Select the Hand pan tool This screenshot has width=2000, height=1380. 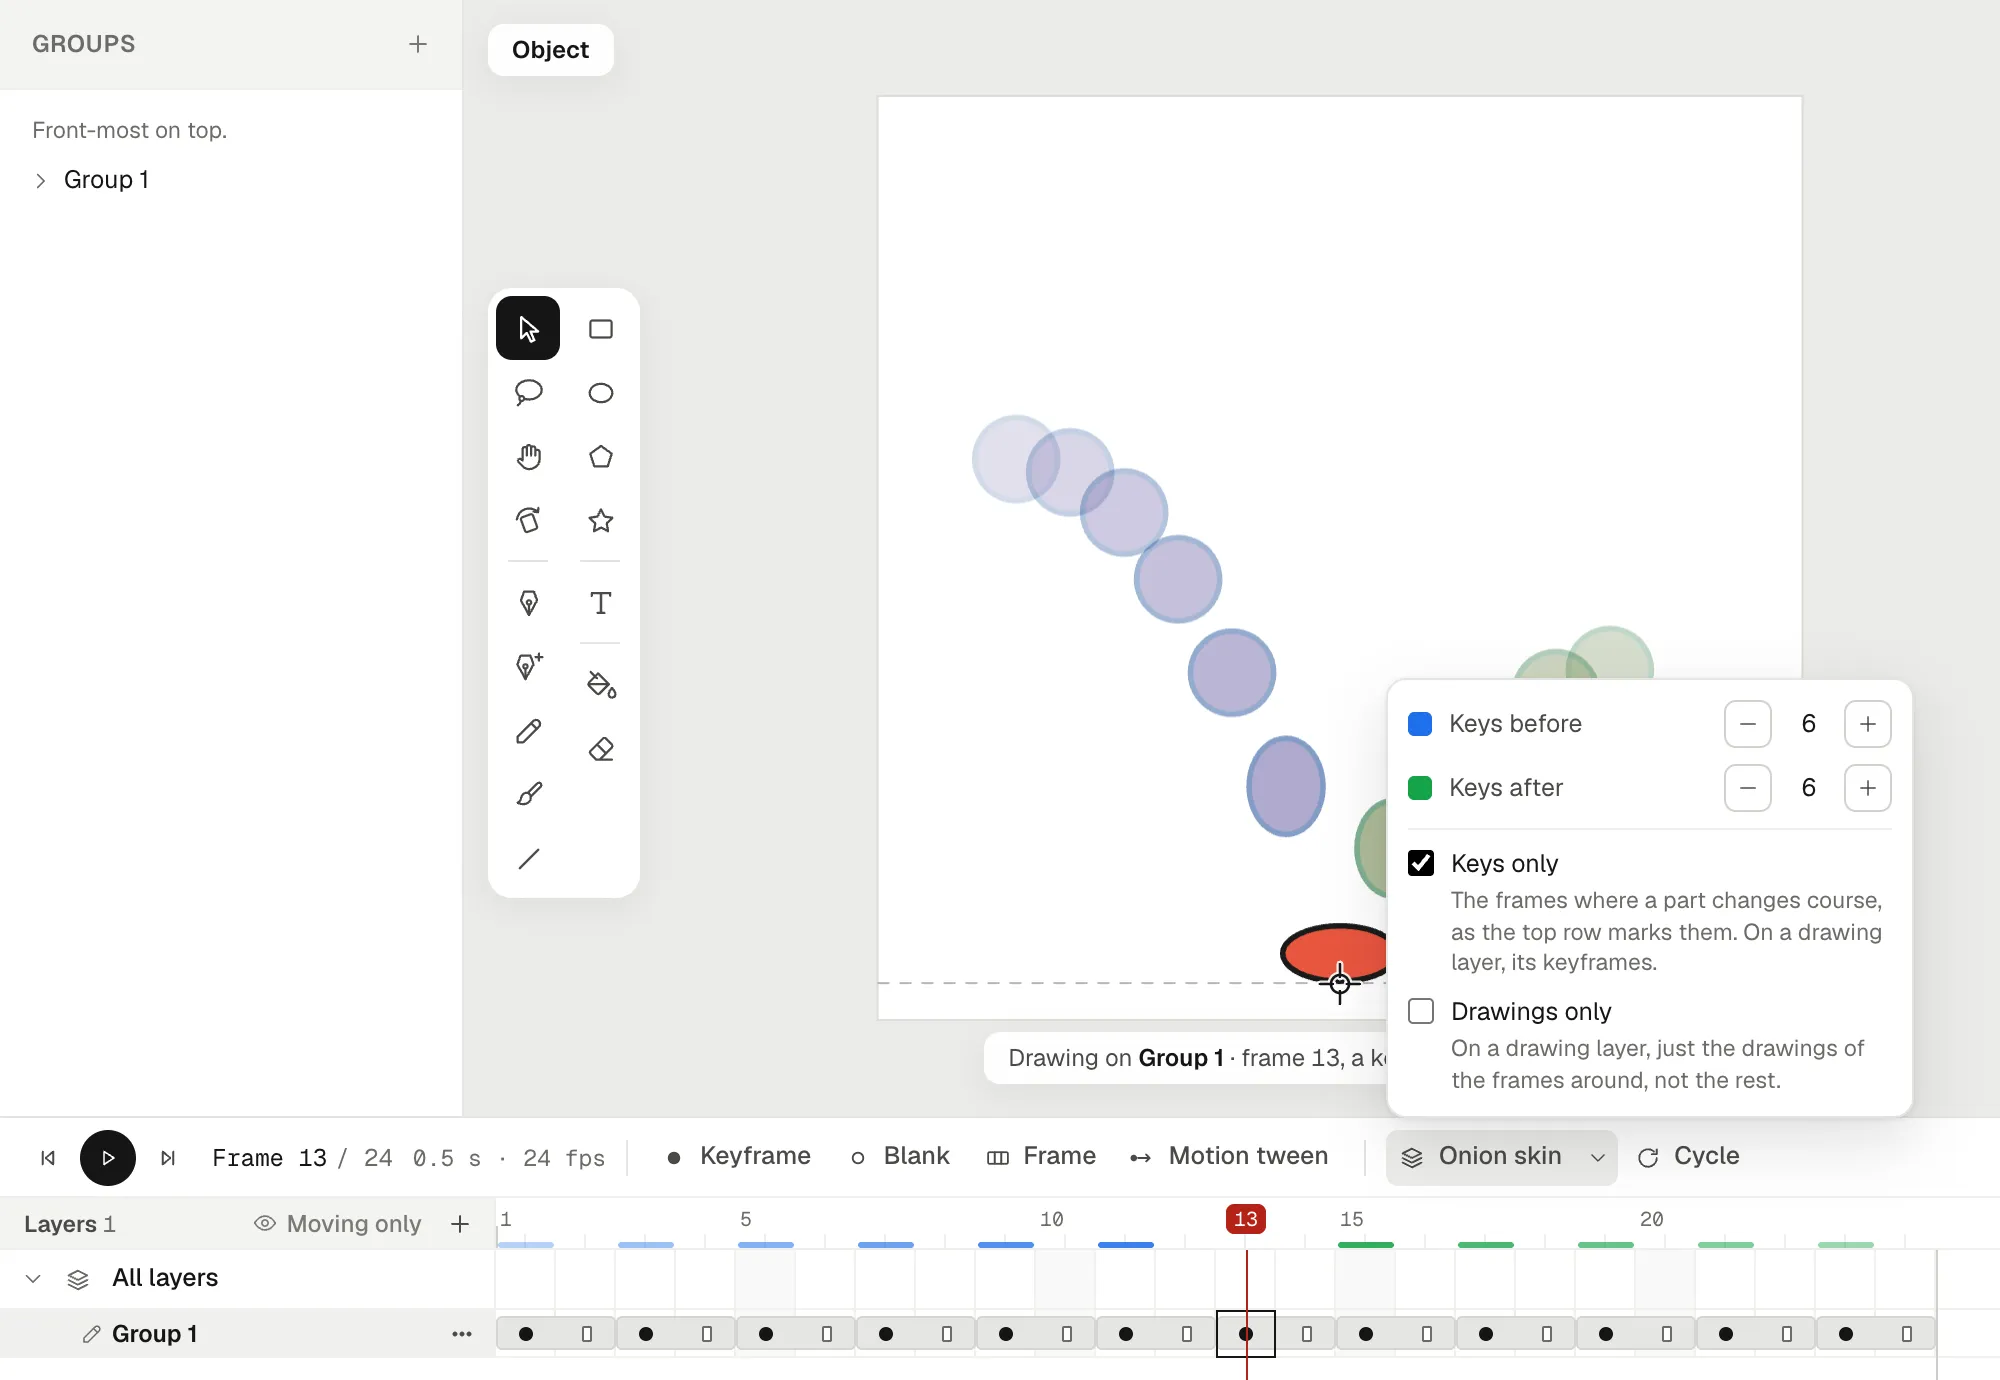tap(528, 457)
